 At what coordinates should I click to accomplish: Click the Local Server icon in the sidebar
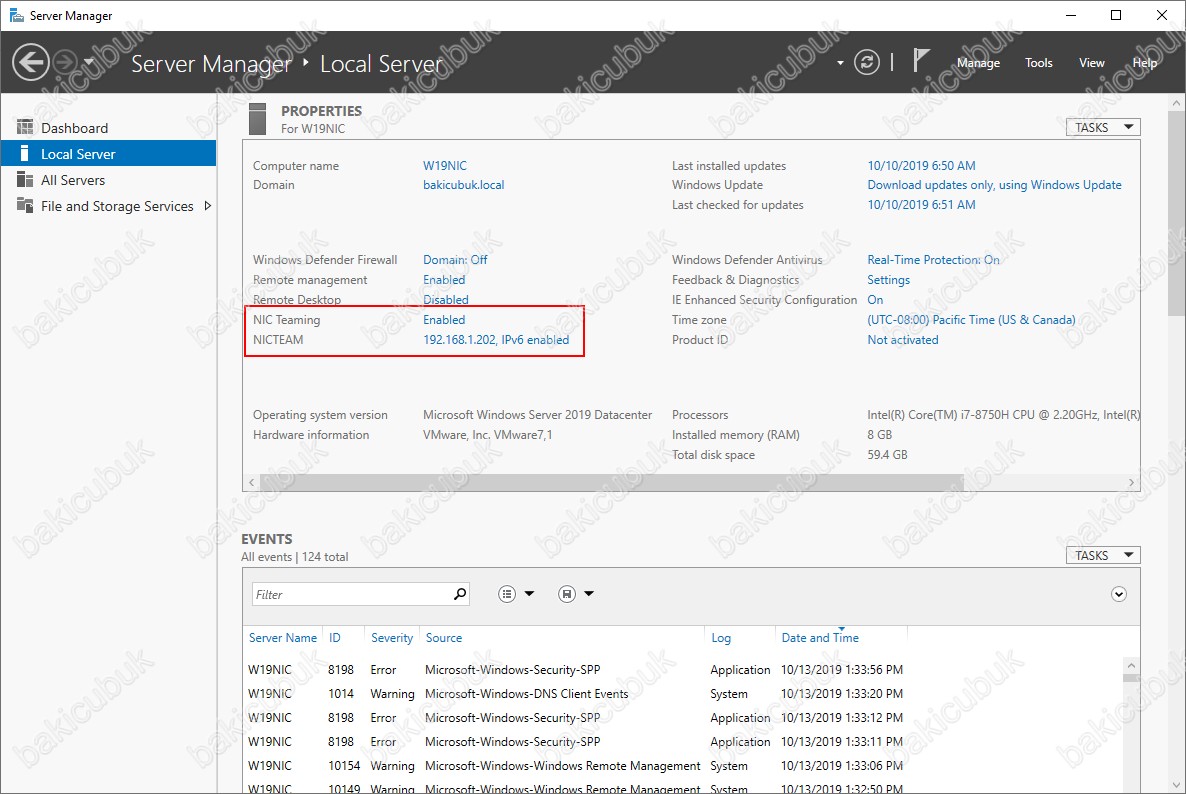24,154
